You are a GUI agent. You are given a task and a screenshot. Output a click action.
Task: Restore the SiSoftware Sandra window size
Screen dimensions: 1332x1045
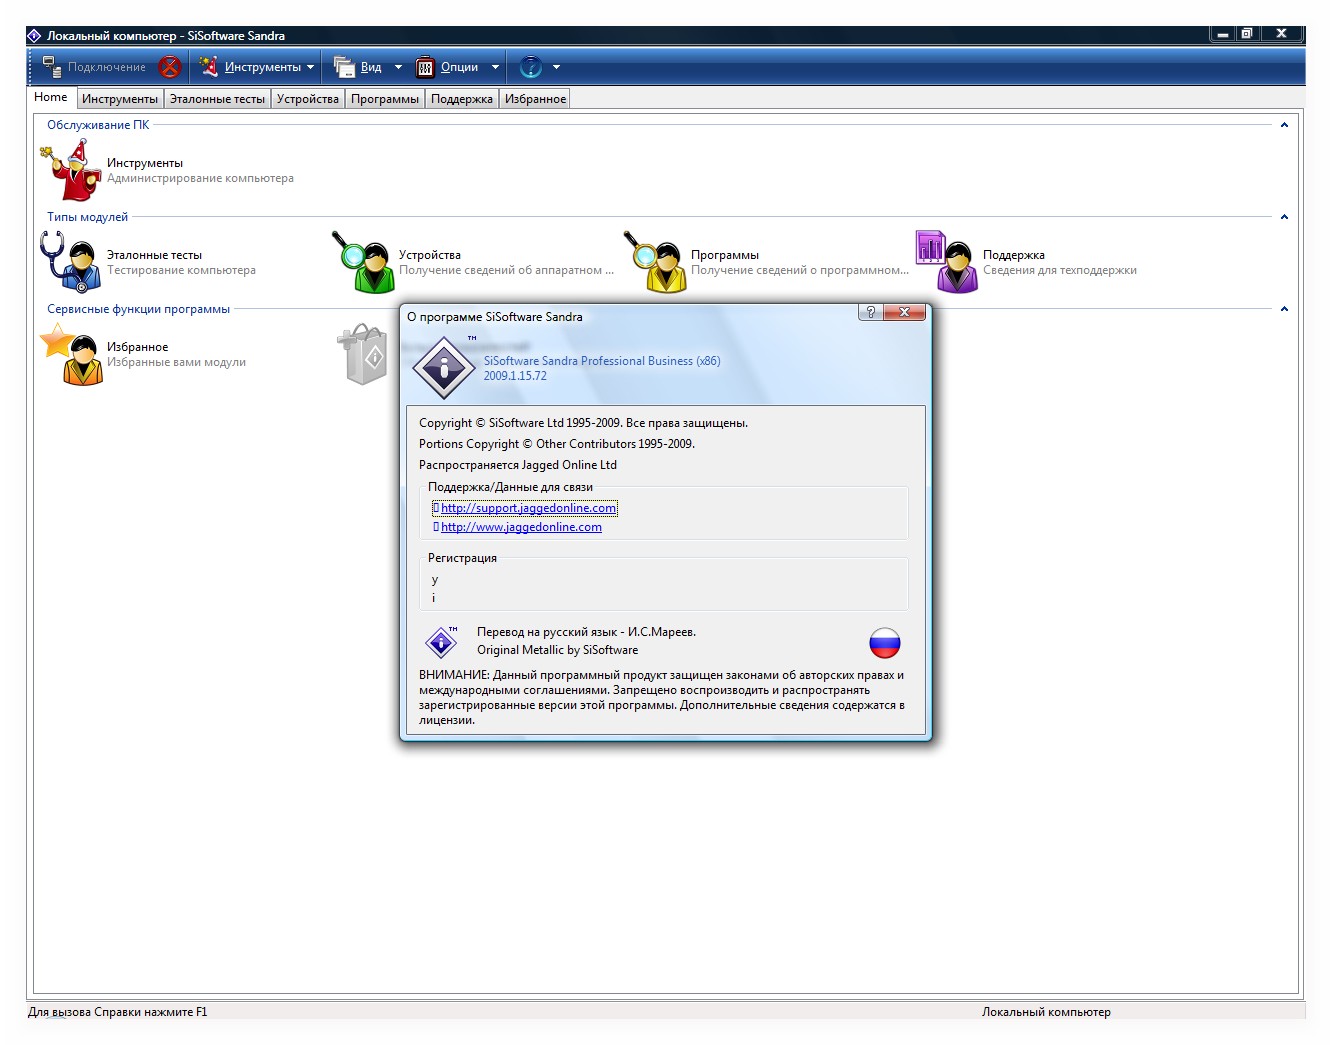(1247, 33)
